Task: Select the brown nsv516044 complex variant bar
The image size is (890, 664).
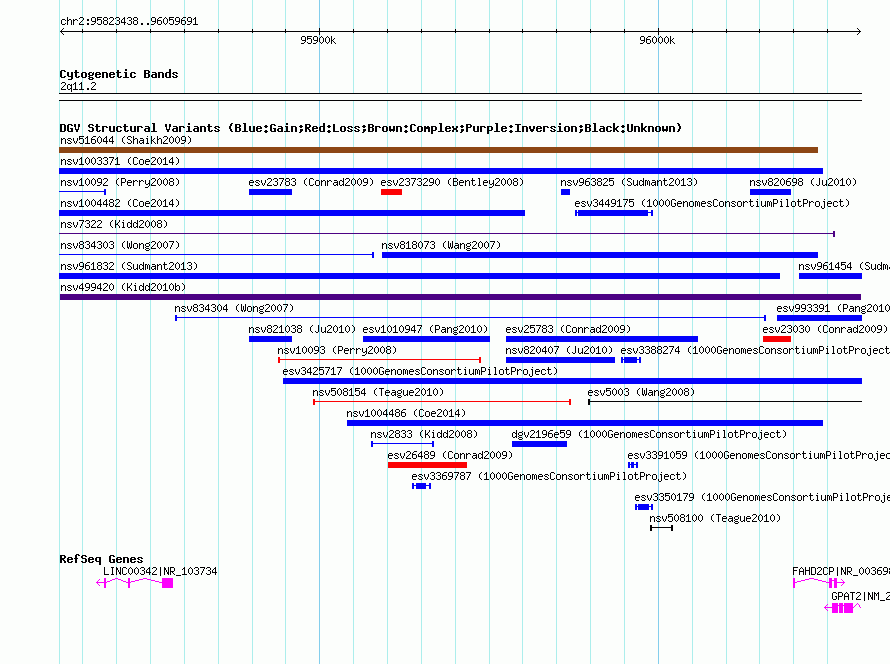Action: pos(438,150)
